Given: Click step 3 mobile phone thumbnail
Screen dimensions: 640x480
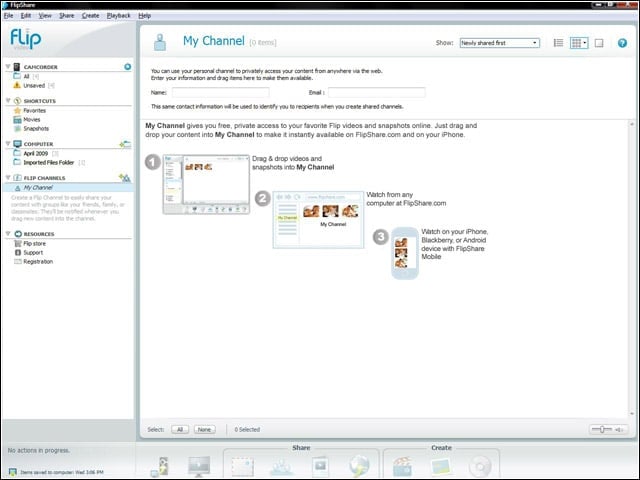Looking at the screenshot, I should (404, 253).
